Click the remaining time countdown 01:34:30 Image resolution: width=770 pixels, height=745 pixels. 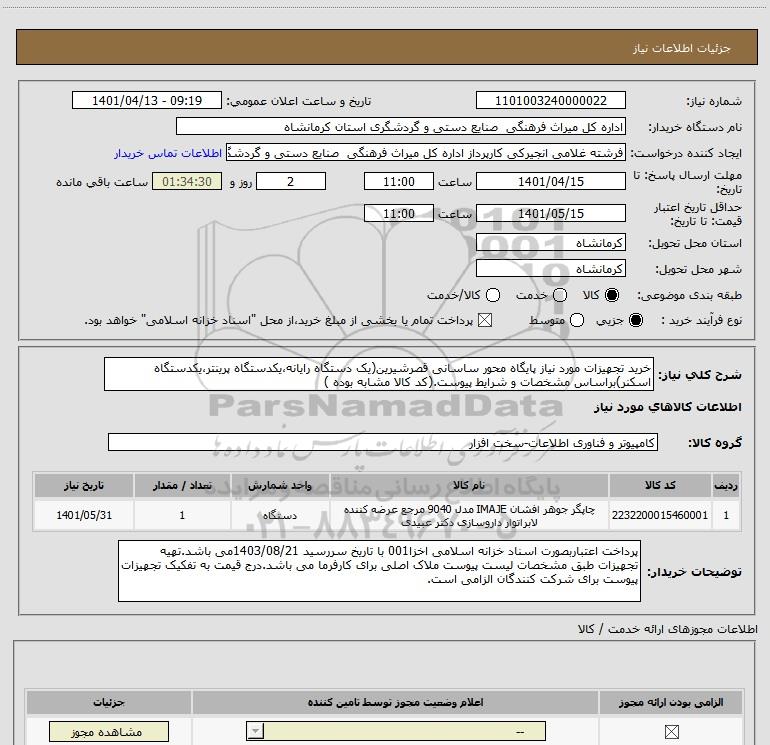click(187, 181)
